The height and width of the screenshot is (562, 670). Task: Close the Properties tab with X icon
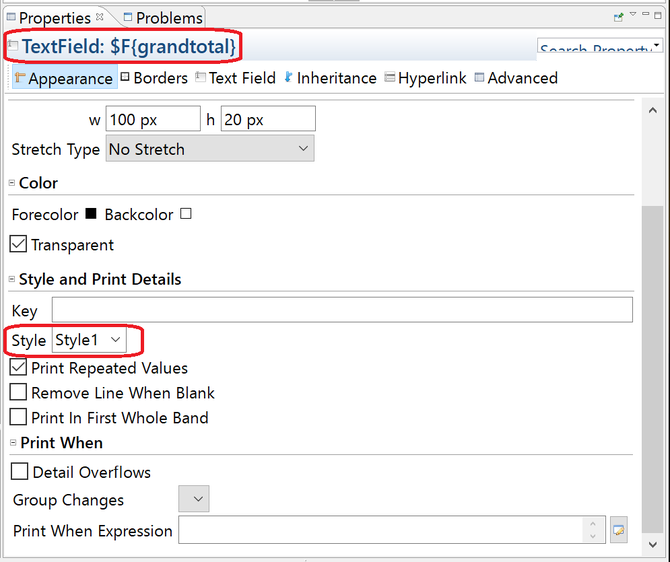point(100,17)
